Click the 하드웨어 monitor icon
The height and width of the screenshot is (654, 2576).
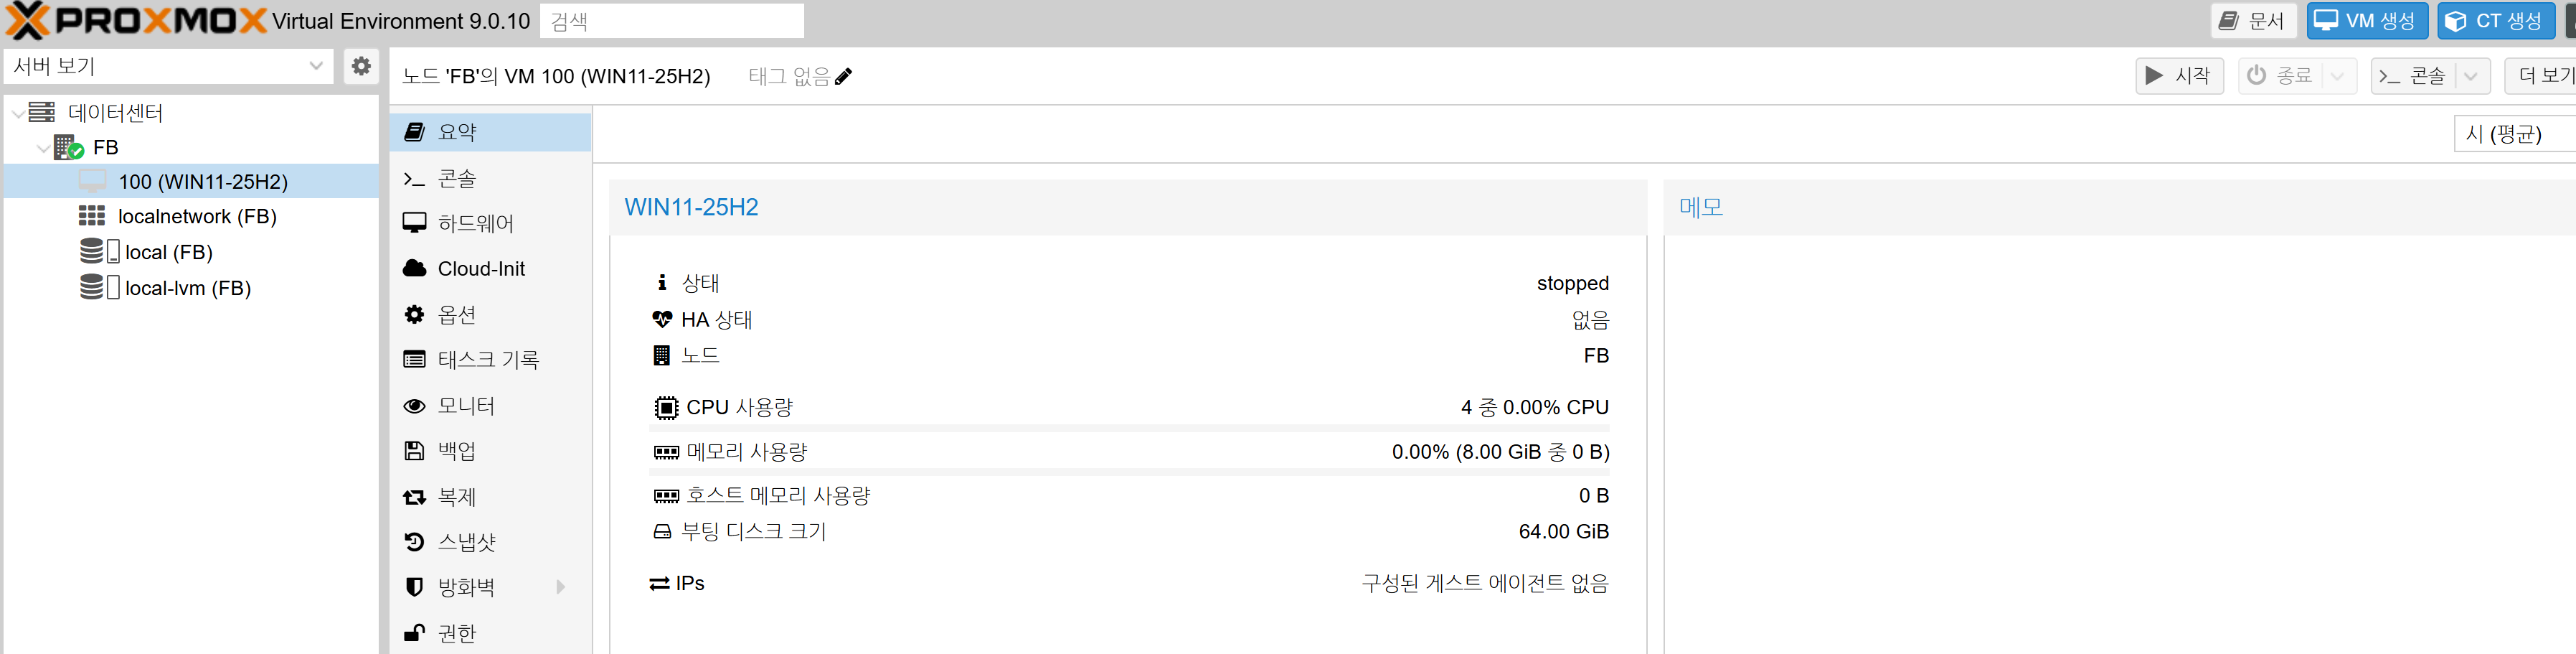(x=414, y=223)
